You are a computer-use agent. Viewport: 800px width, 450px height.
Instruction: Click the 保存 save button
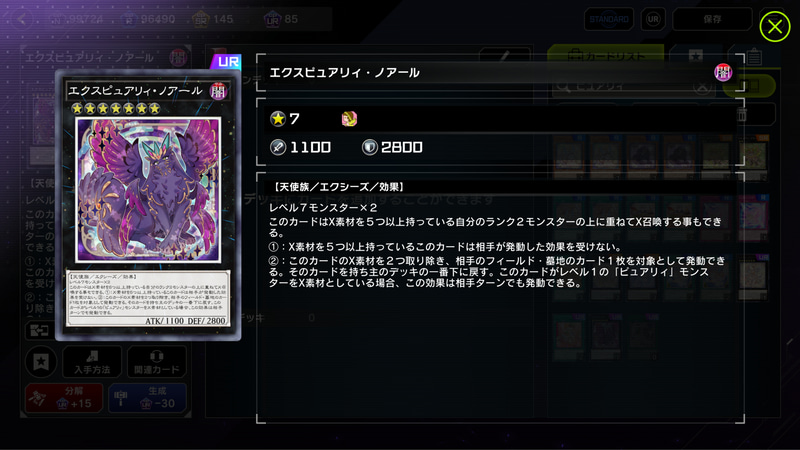point(712,19)
